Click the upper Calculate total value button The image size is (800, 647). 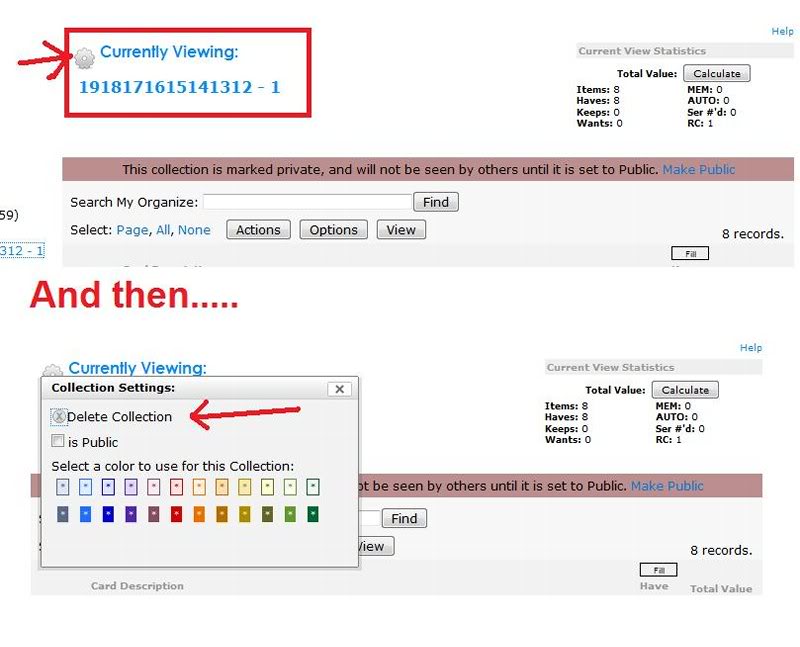click(716, 73)
